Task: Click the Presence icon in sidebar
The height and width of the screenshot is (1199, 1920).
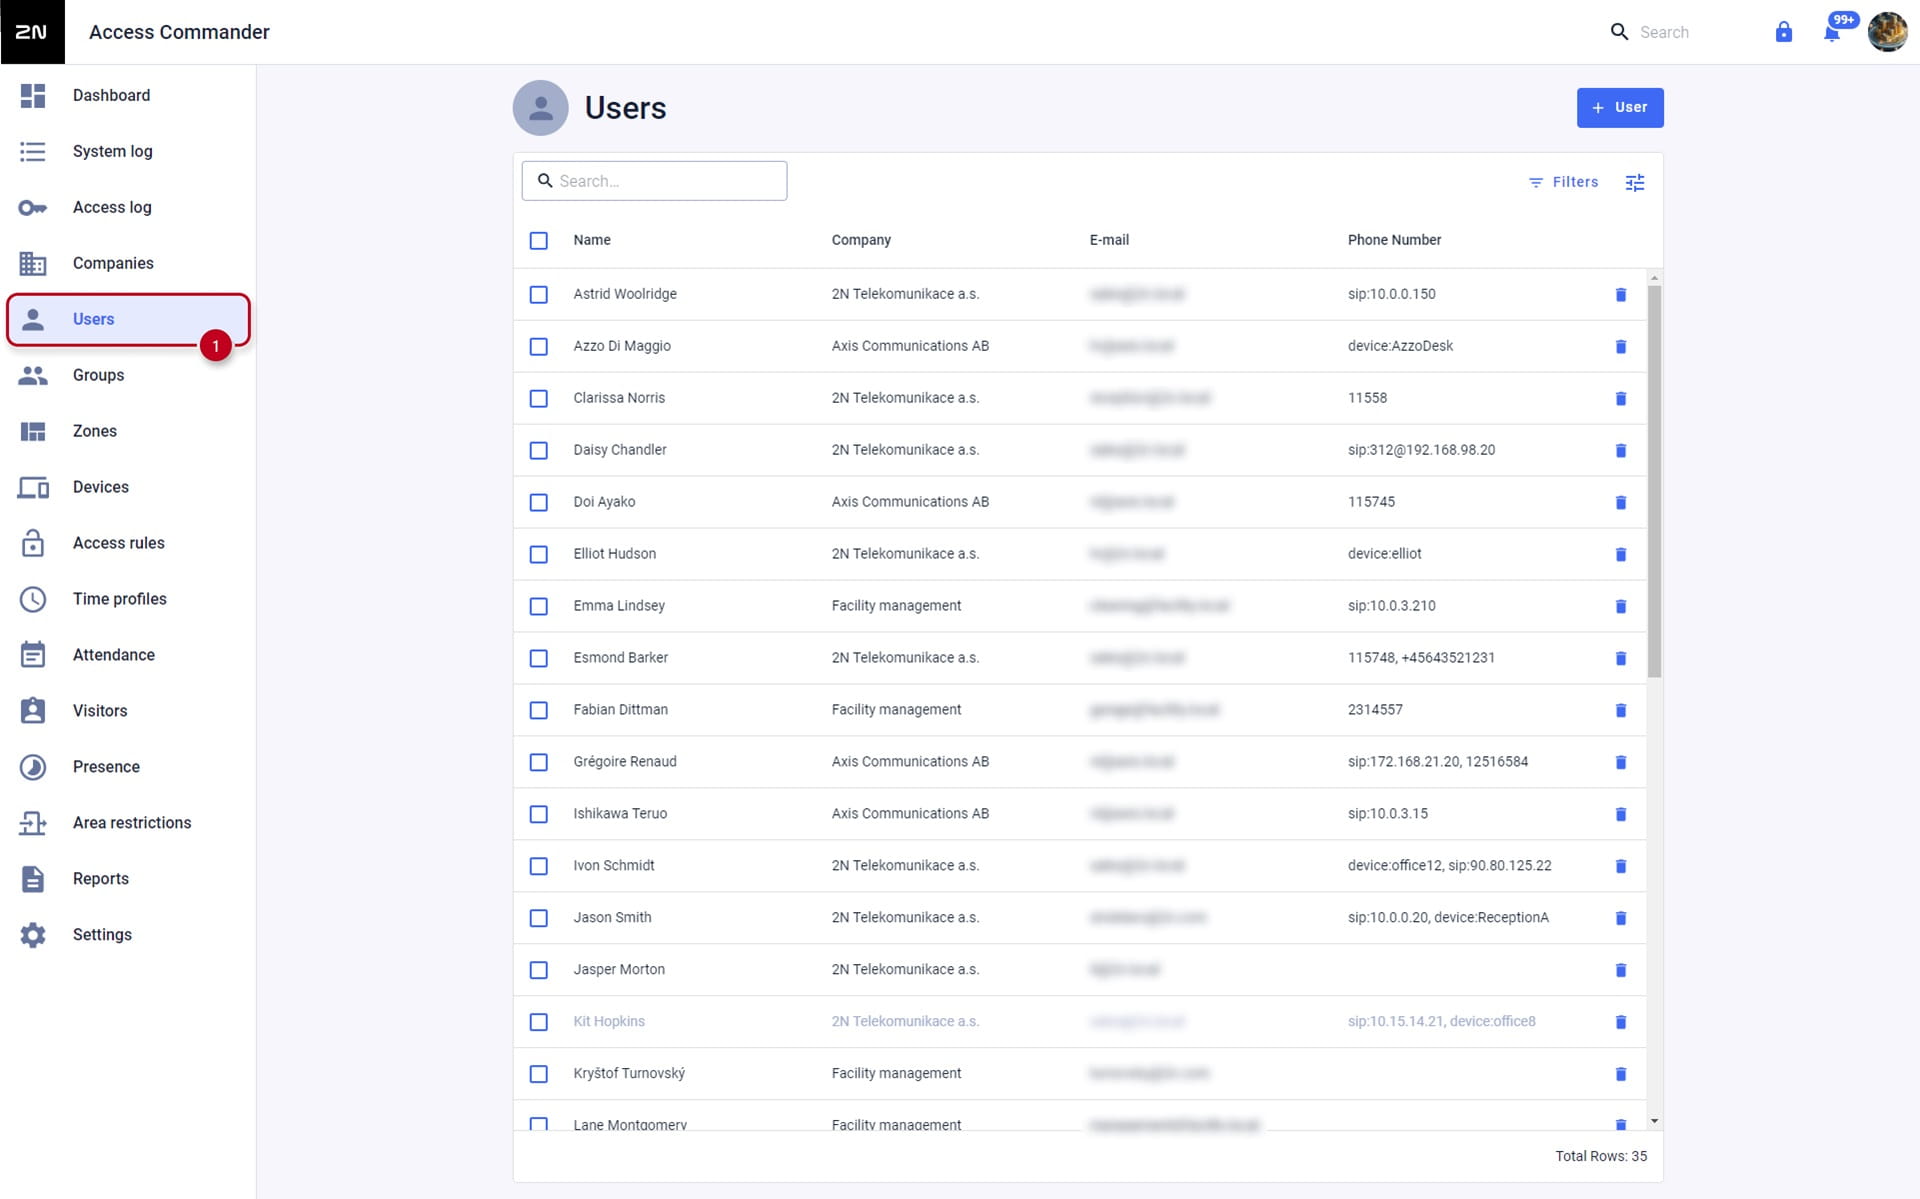Action: point(33,767)
